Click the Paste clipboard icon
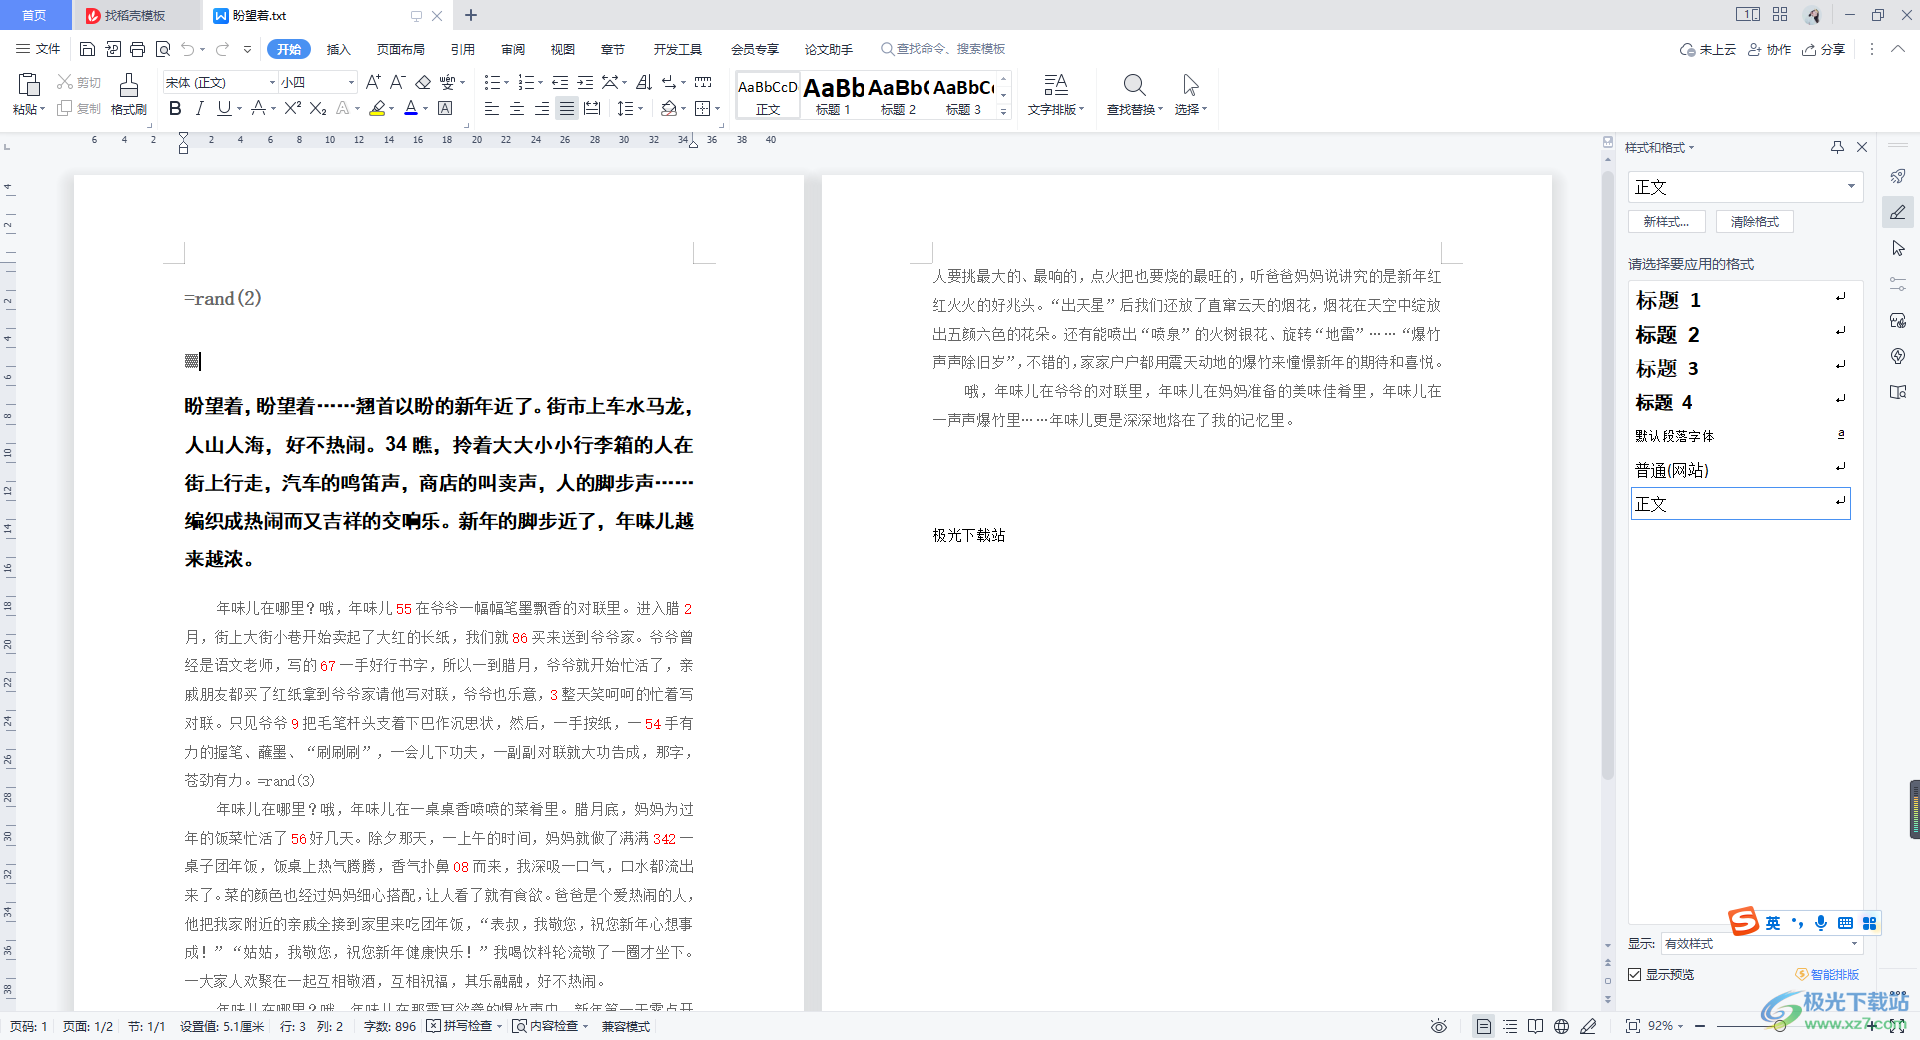 click(28, 85)
